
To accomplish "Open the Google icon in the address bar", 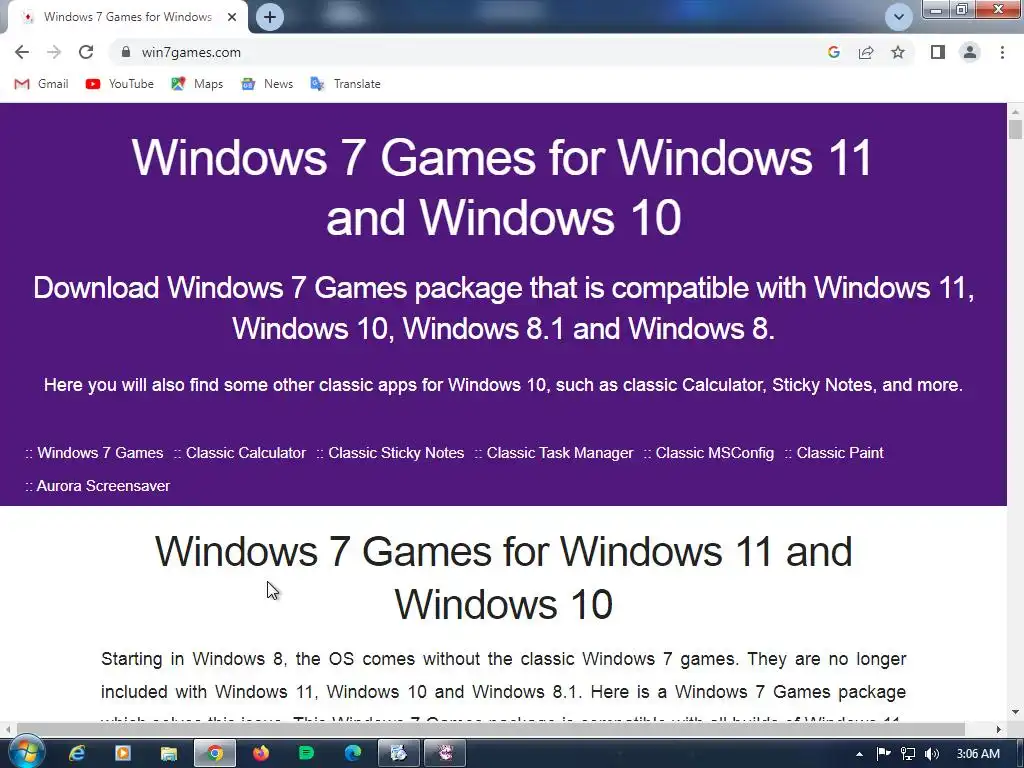I will click(x=833, y=52).
